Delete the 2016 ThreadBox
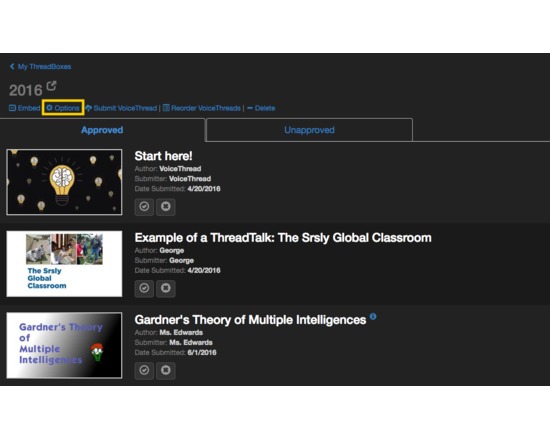Screen dimensions: 550x440 [x=261, y=108]
